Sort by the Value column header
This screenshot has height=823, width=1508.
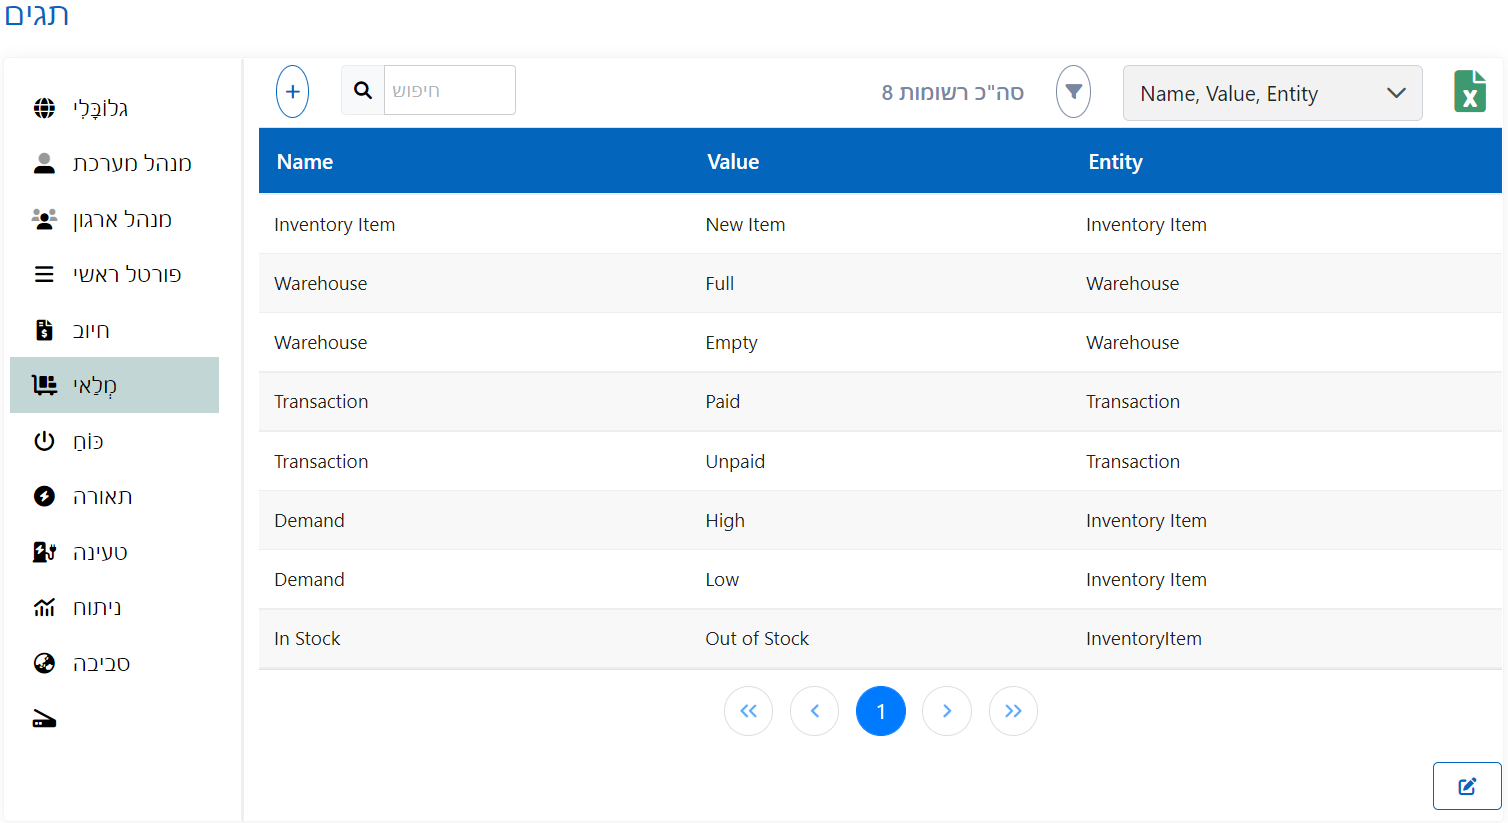733,162
